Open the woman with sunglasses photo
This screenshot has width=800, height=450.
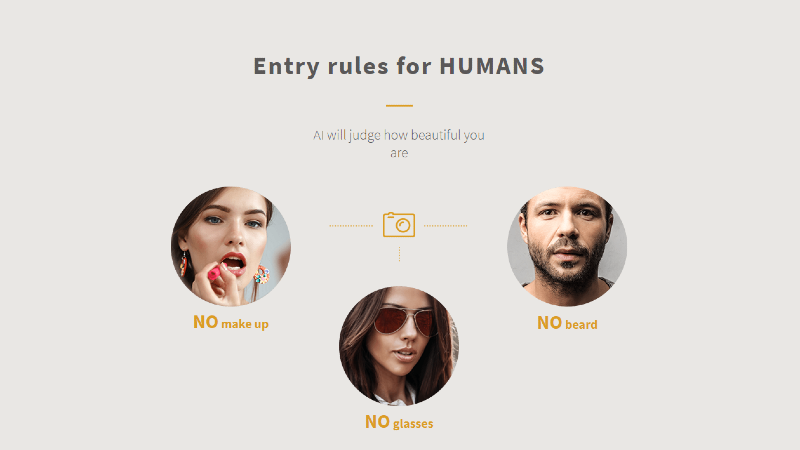(x=399, y=346)
